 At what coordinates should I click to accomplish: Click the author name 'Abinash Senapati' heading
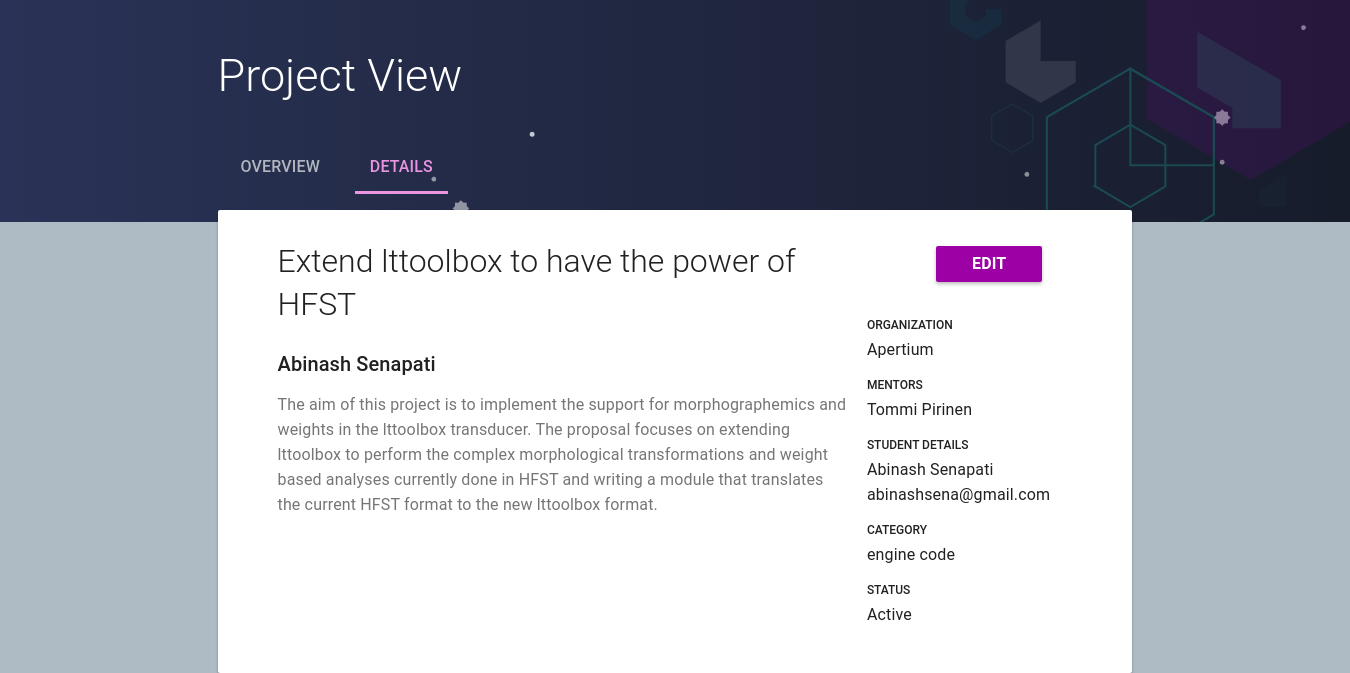coord(356,364)
